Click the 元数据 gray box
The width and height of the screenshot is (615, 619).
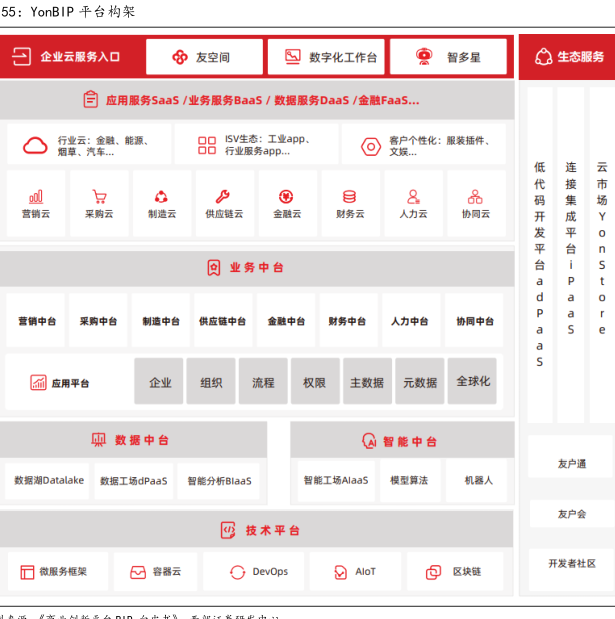click(x=420, y=381)
